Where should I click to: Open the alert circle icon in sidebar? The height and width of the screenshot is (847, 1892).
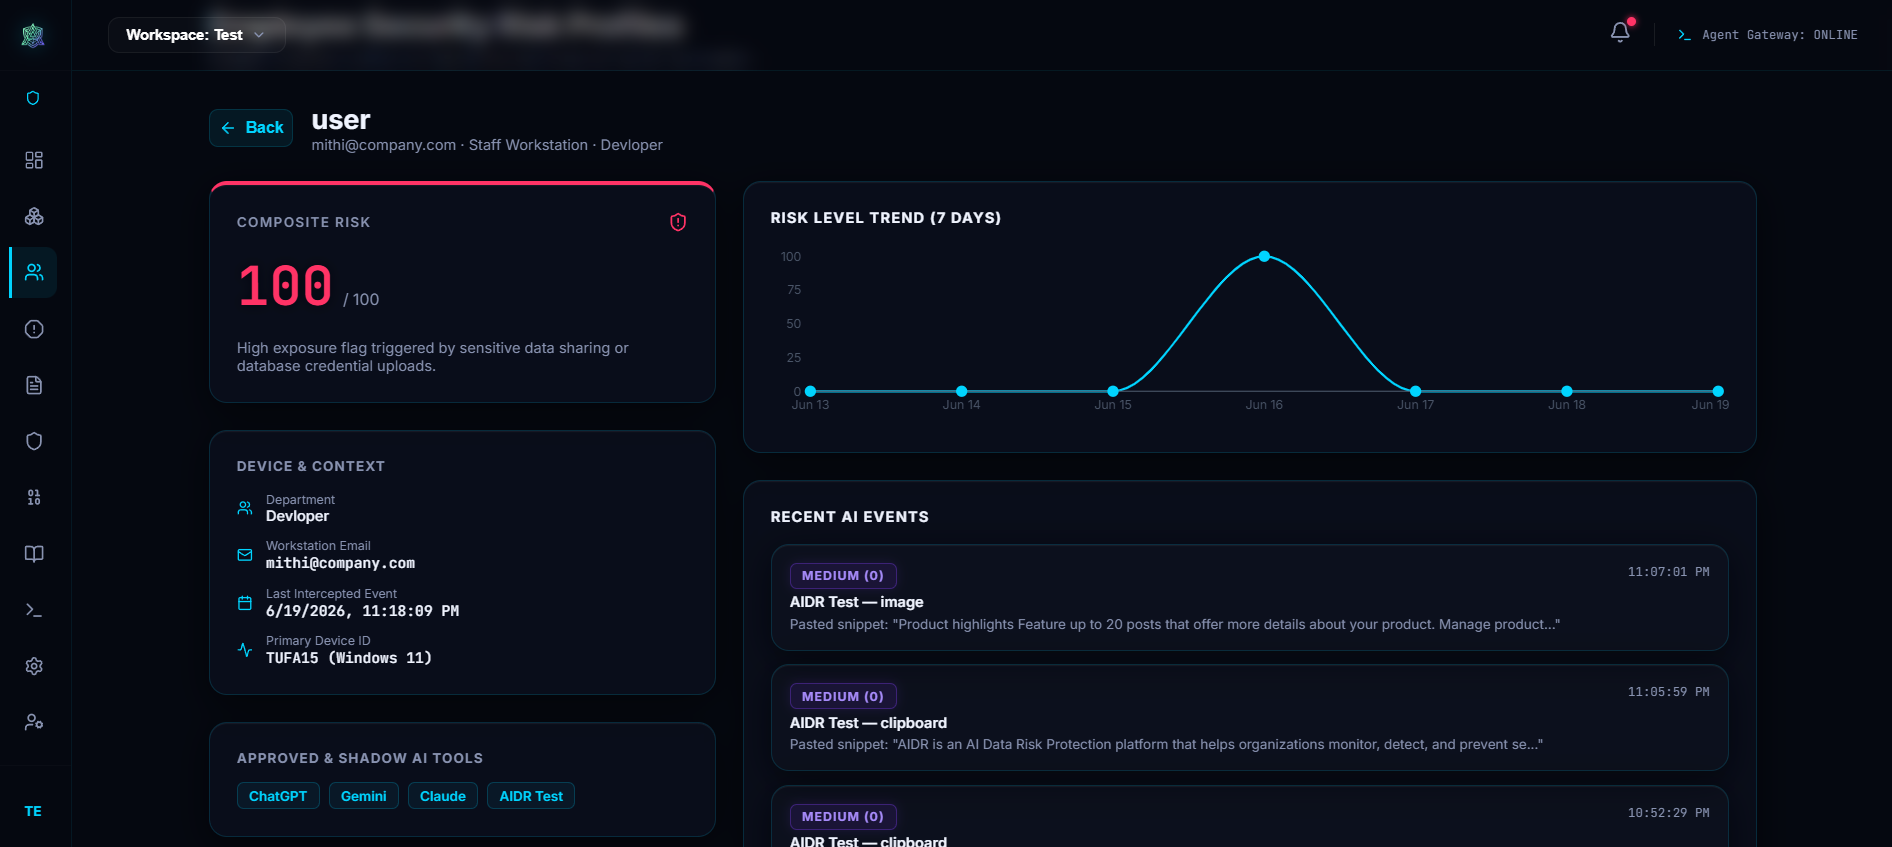tap(34, 329)
